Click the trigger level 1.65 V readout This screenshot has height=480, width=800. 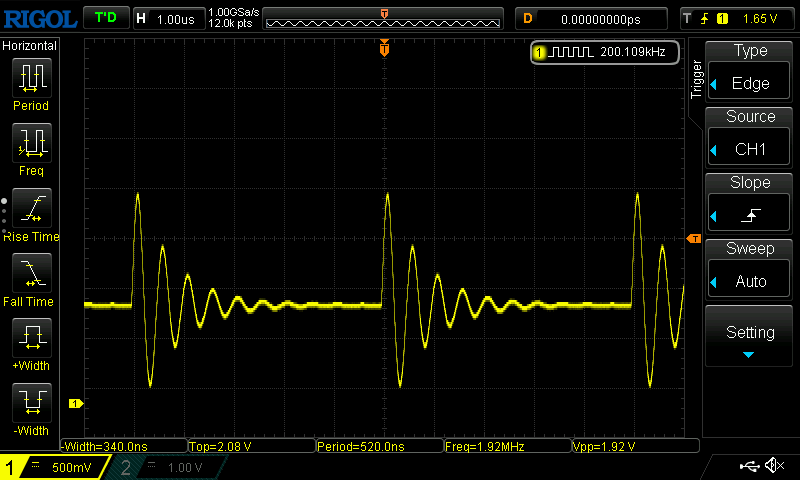click(760, 19)
